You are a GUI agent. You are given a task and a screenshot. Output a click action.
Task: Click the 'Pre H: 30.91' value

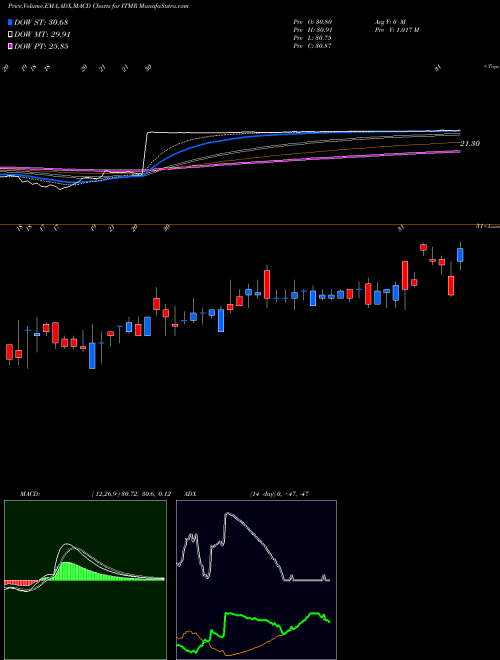click(313, 30)
